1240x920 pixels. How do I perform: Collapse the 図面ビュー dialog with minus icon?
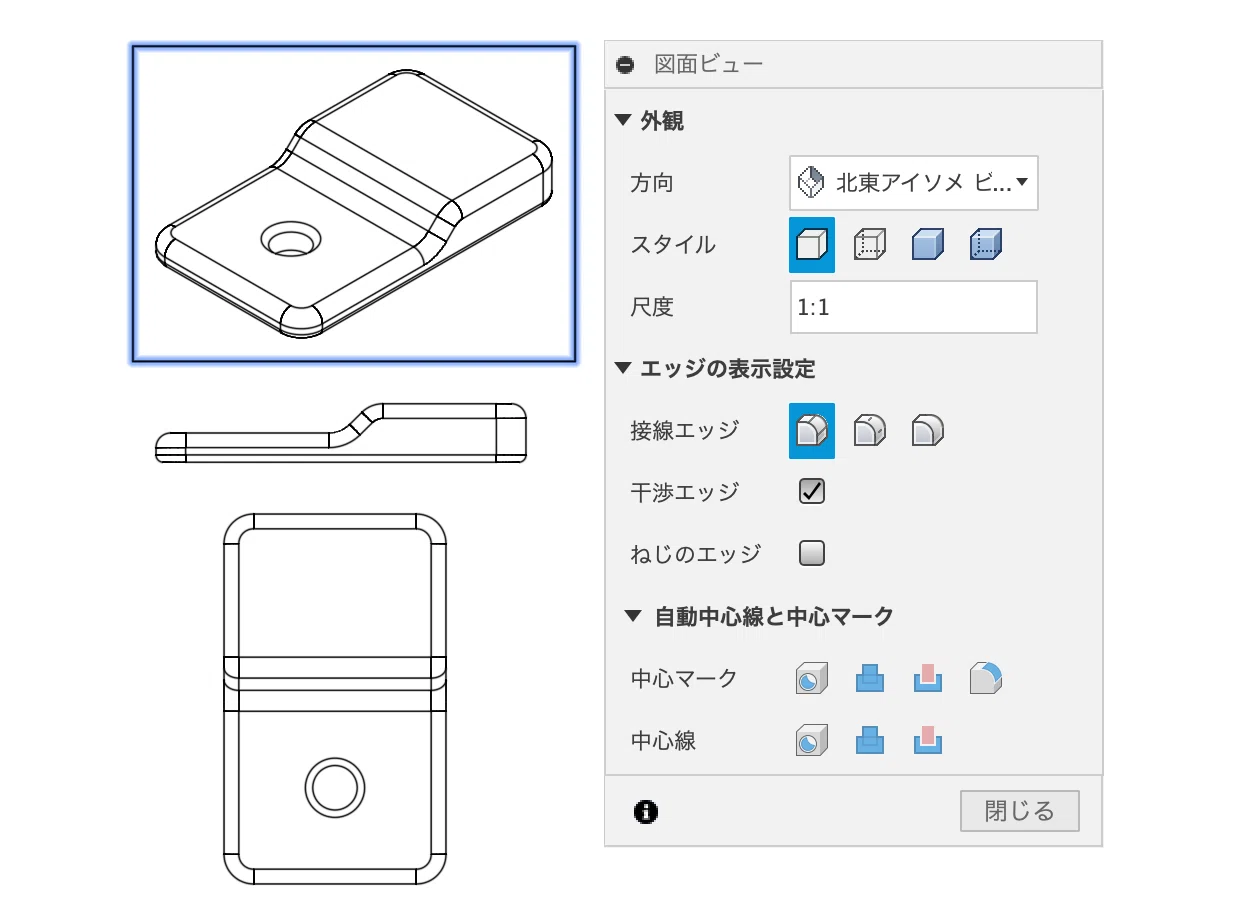click(x=626, y=65)
